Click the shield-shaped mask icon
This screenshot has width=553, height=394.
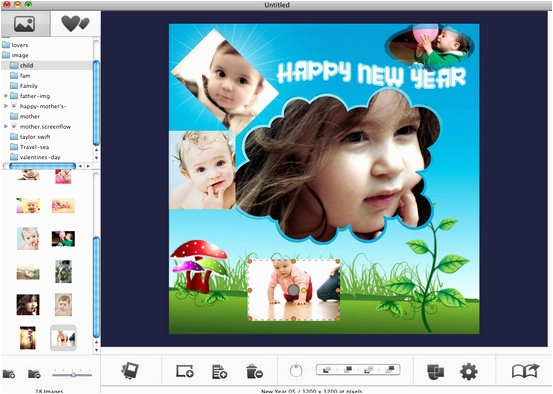click(435, 372)
